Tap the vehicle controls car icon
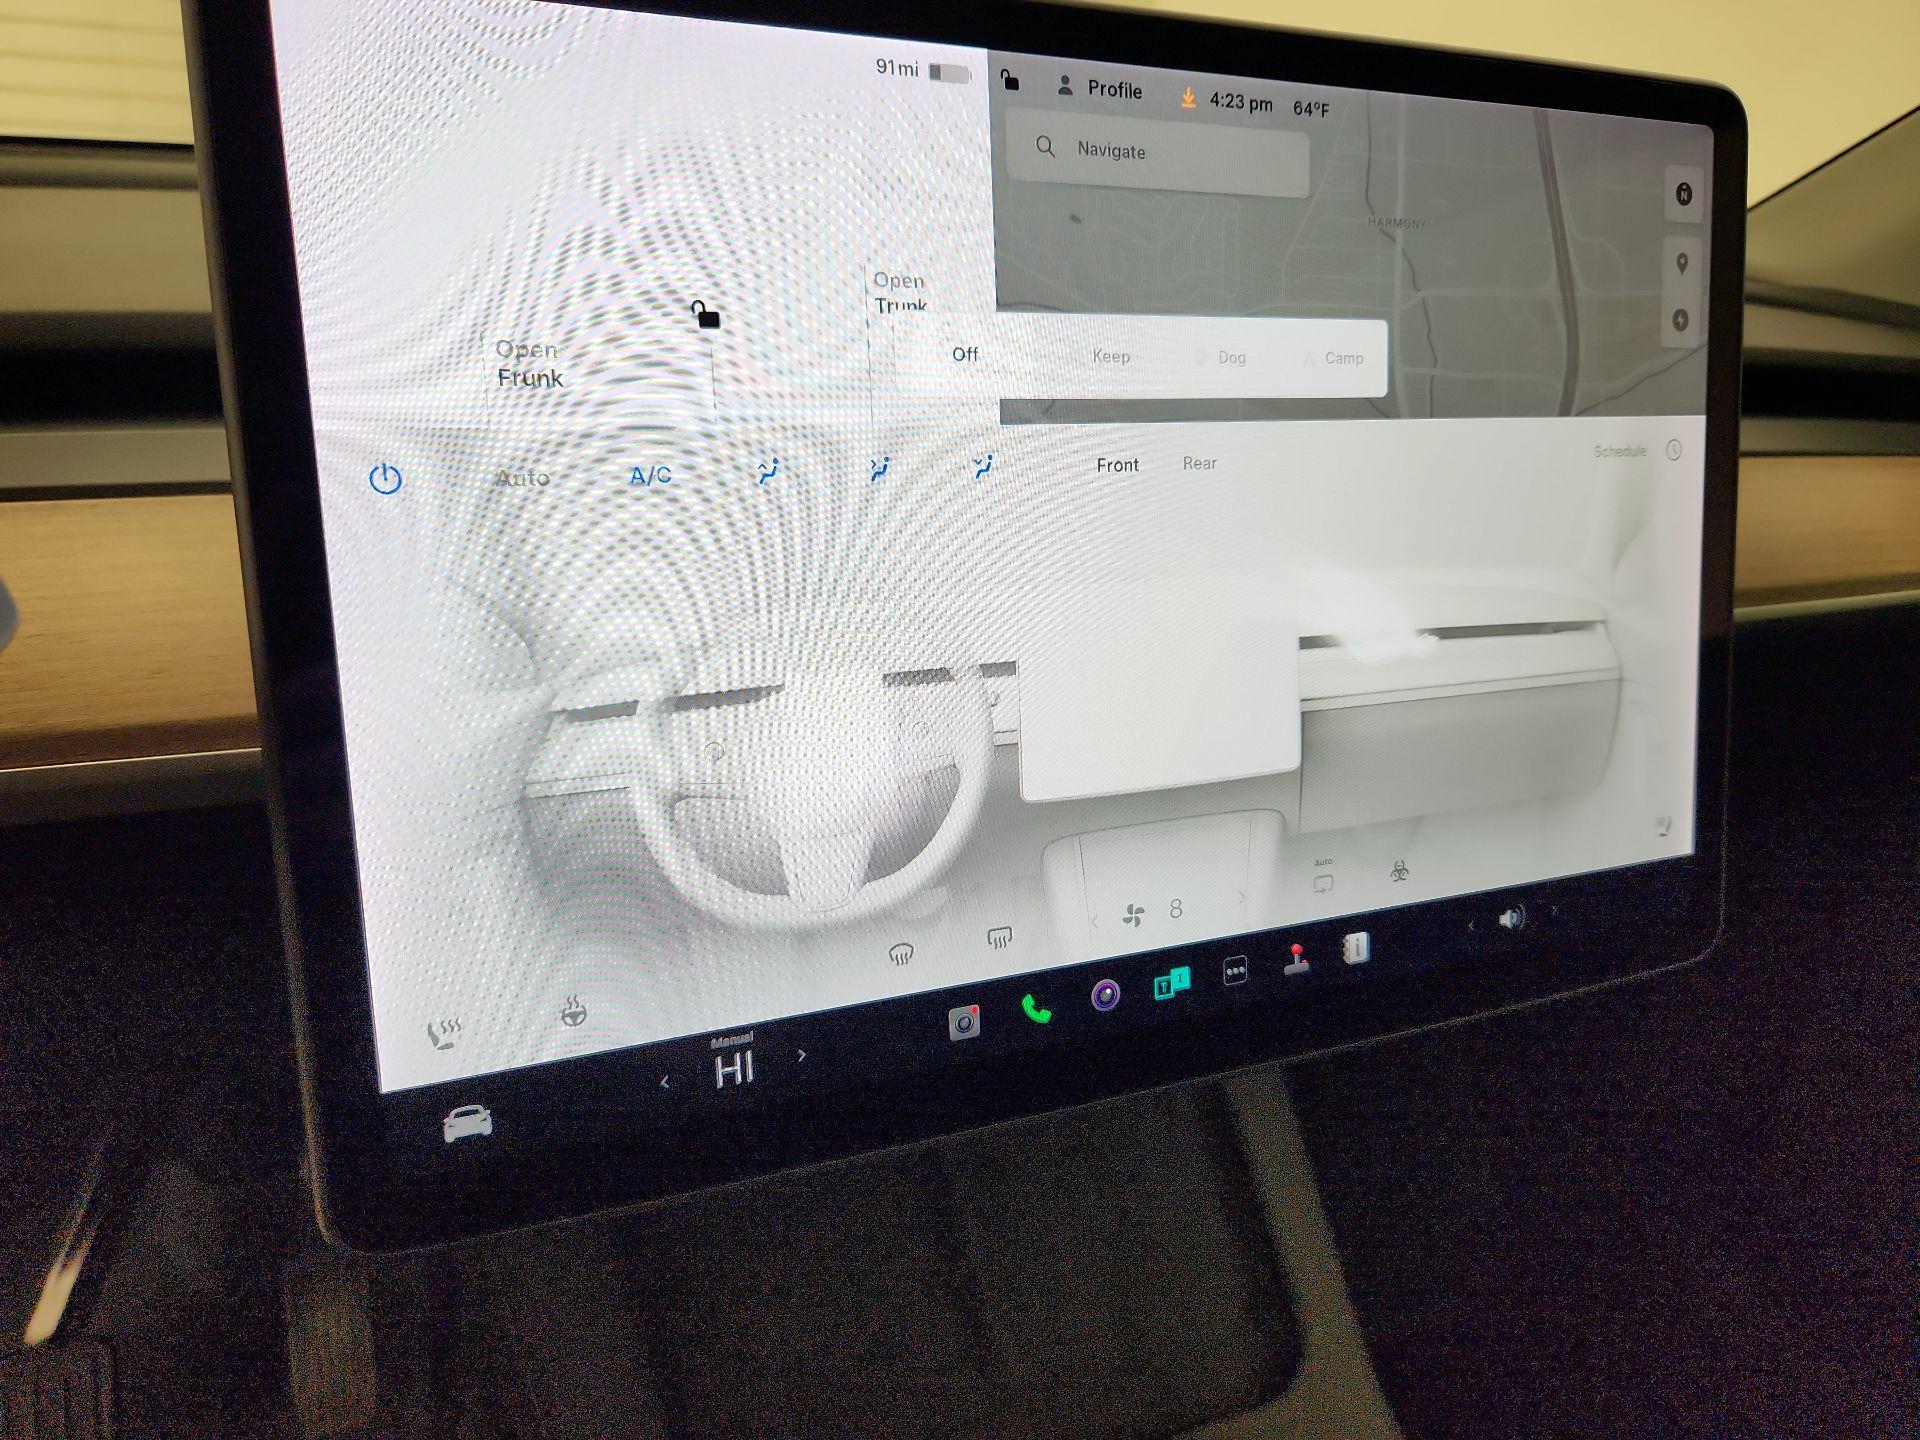 click(470, 1122)
